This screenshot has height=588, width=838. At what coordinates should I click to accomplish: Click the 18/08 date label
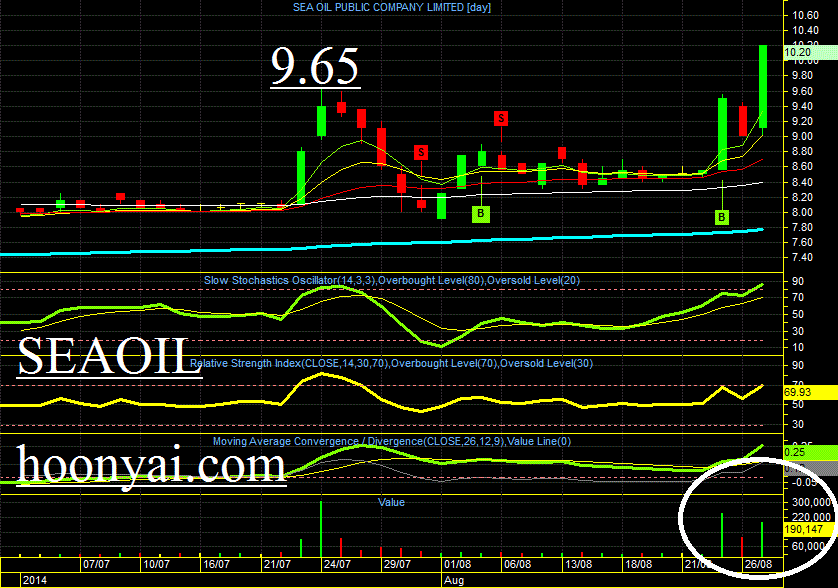[x=638, y=564]
